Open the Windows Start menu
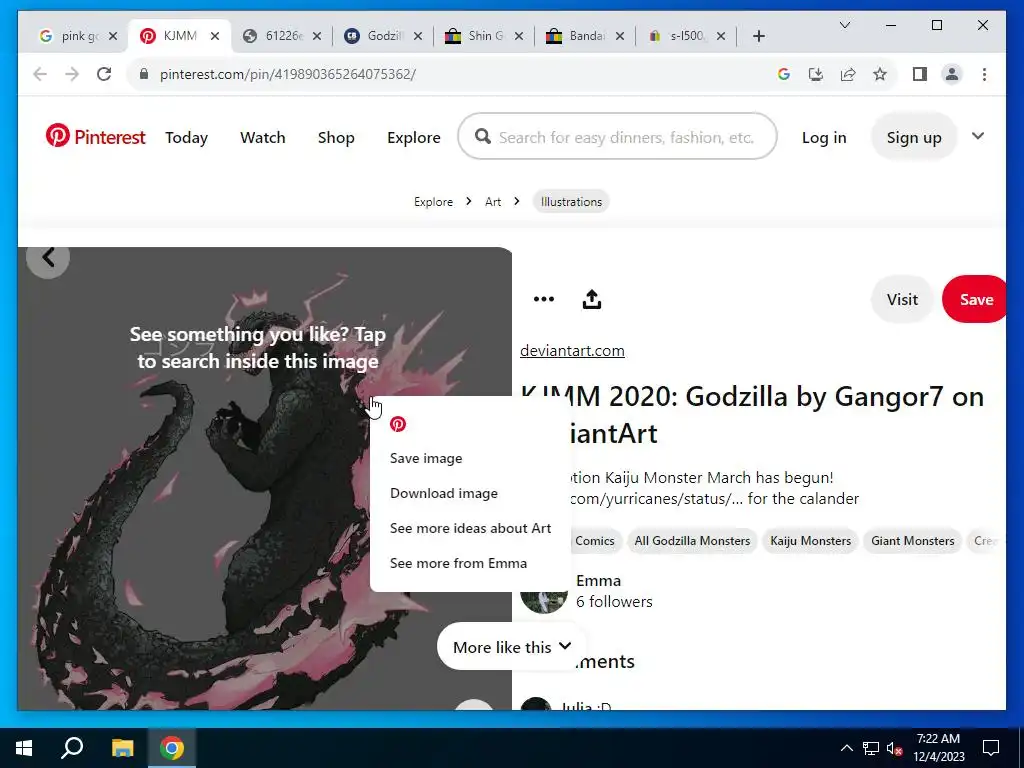Screen dimensions: 1024x768 [24, 748]
